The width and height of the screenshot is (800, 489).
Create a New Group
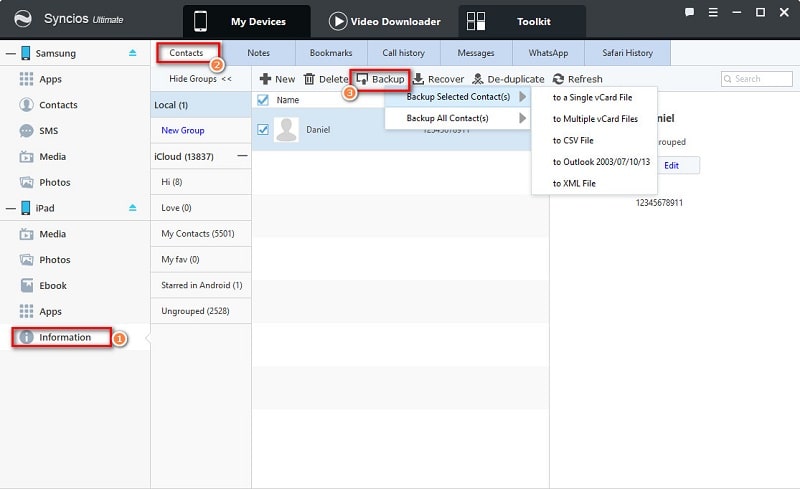tap(183, 130)
